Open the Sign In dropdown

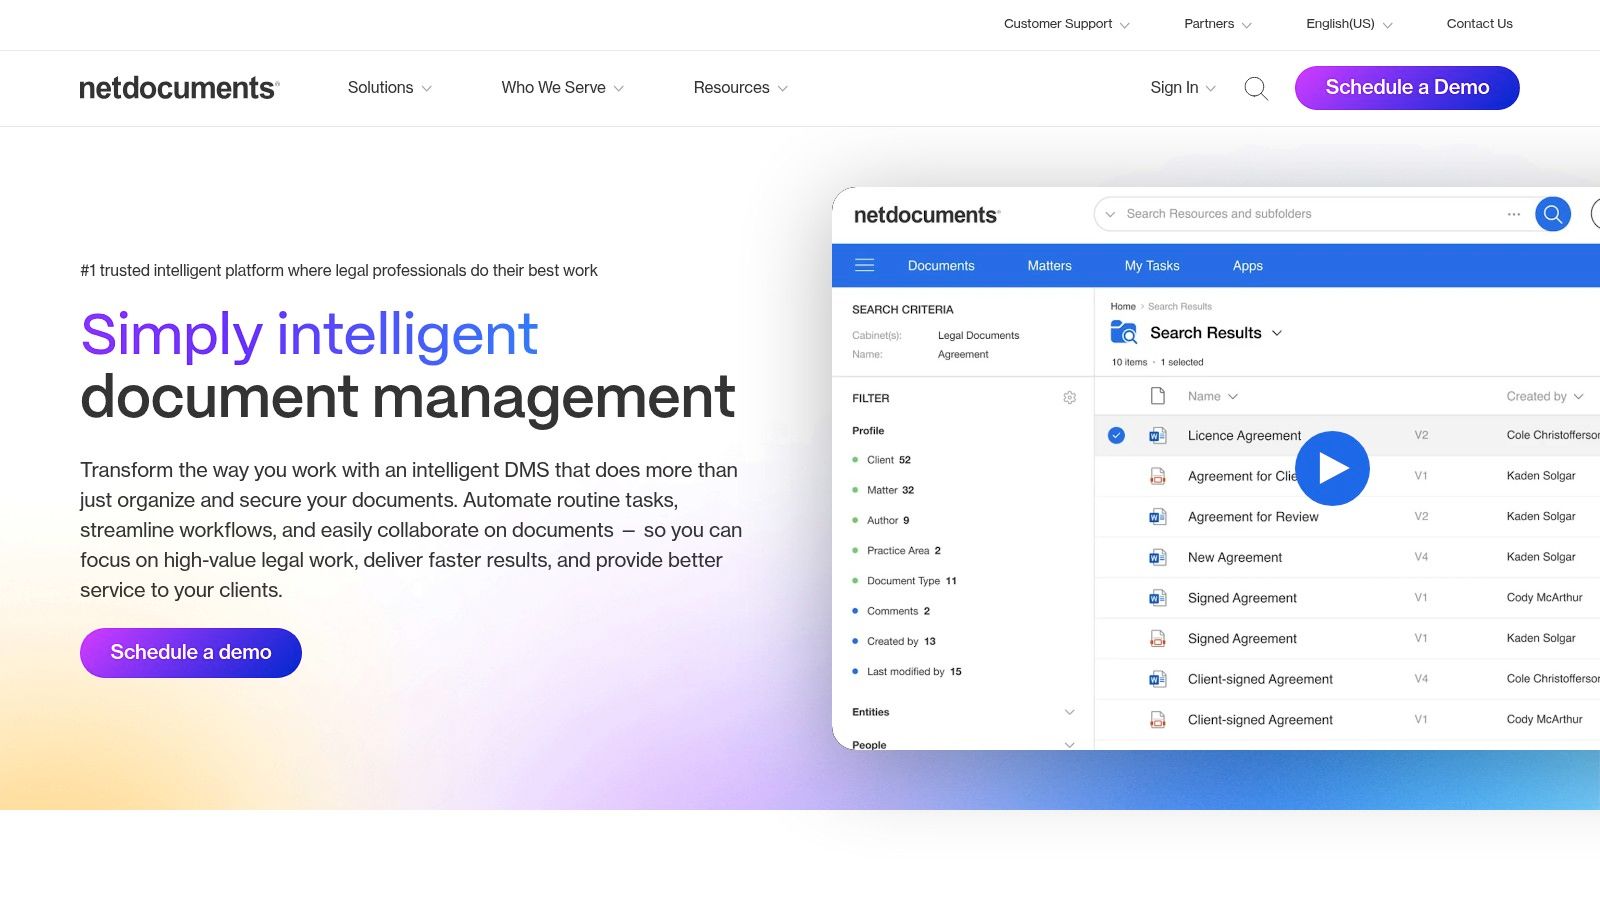1183,88
